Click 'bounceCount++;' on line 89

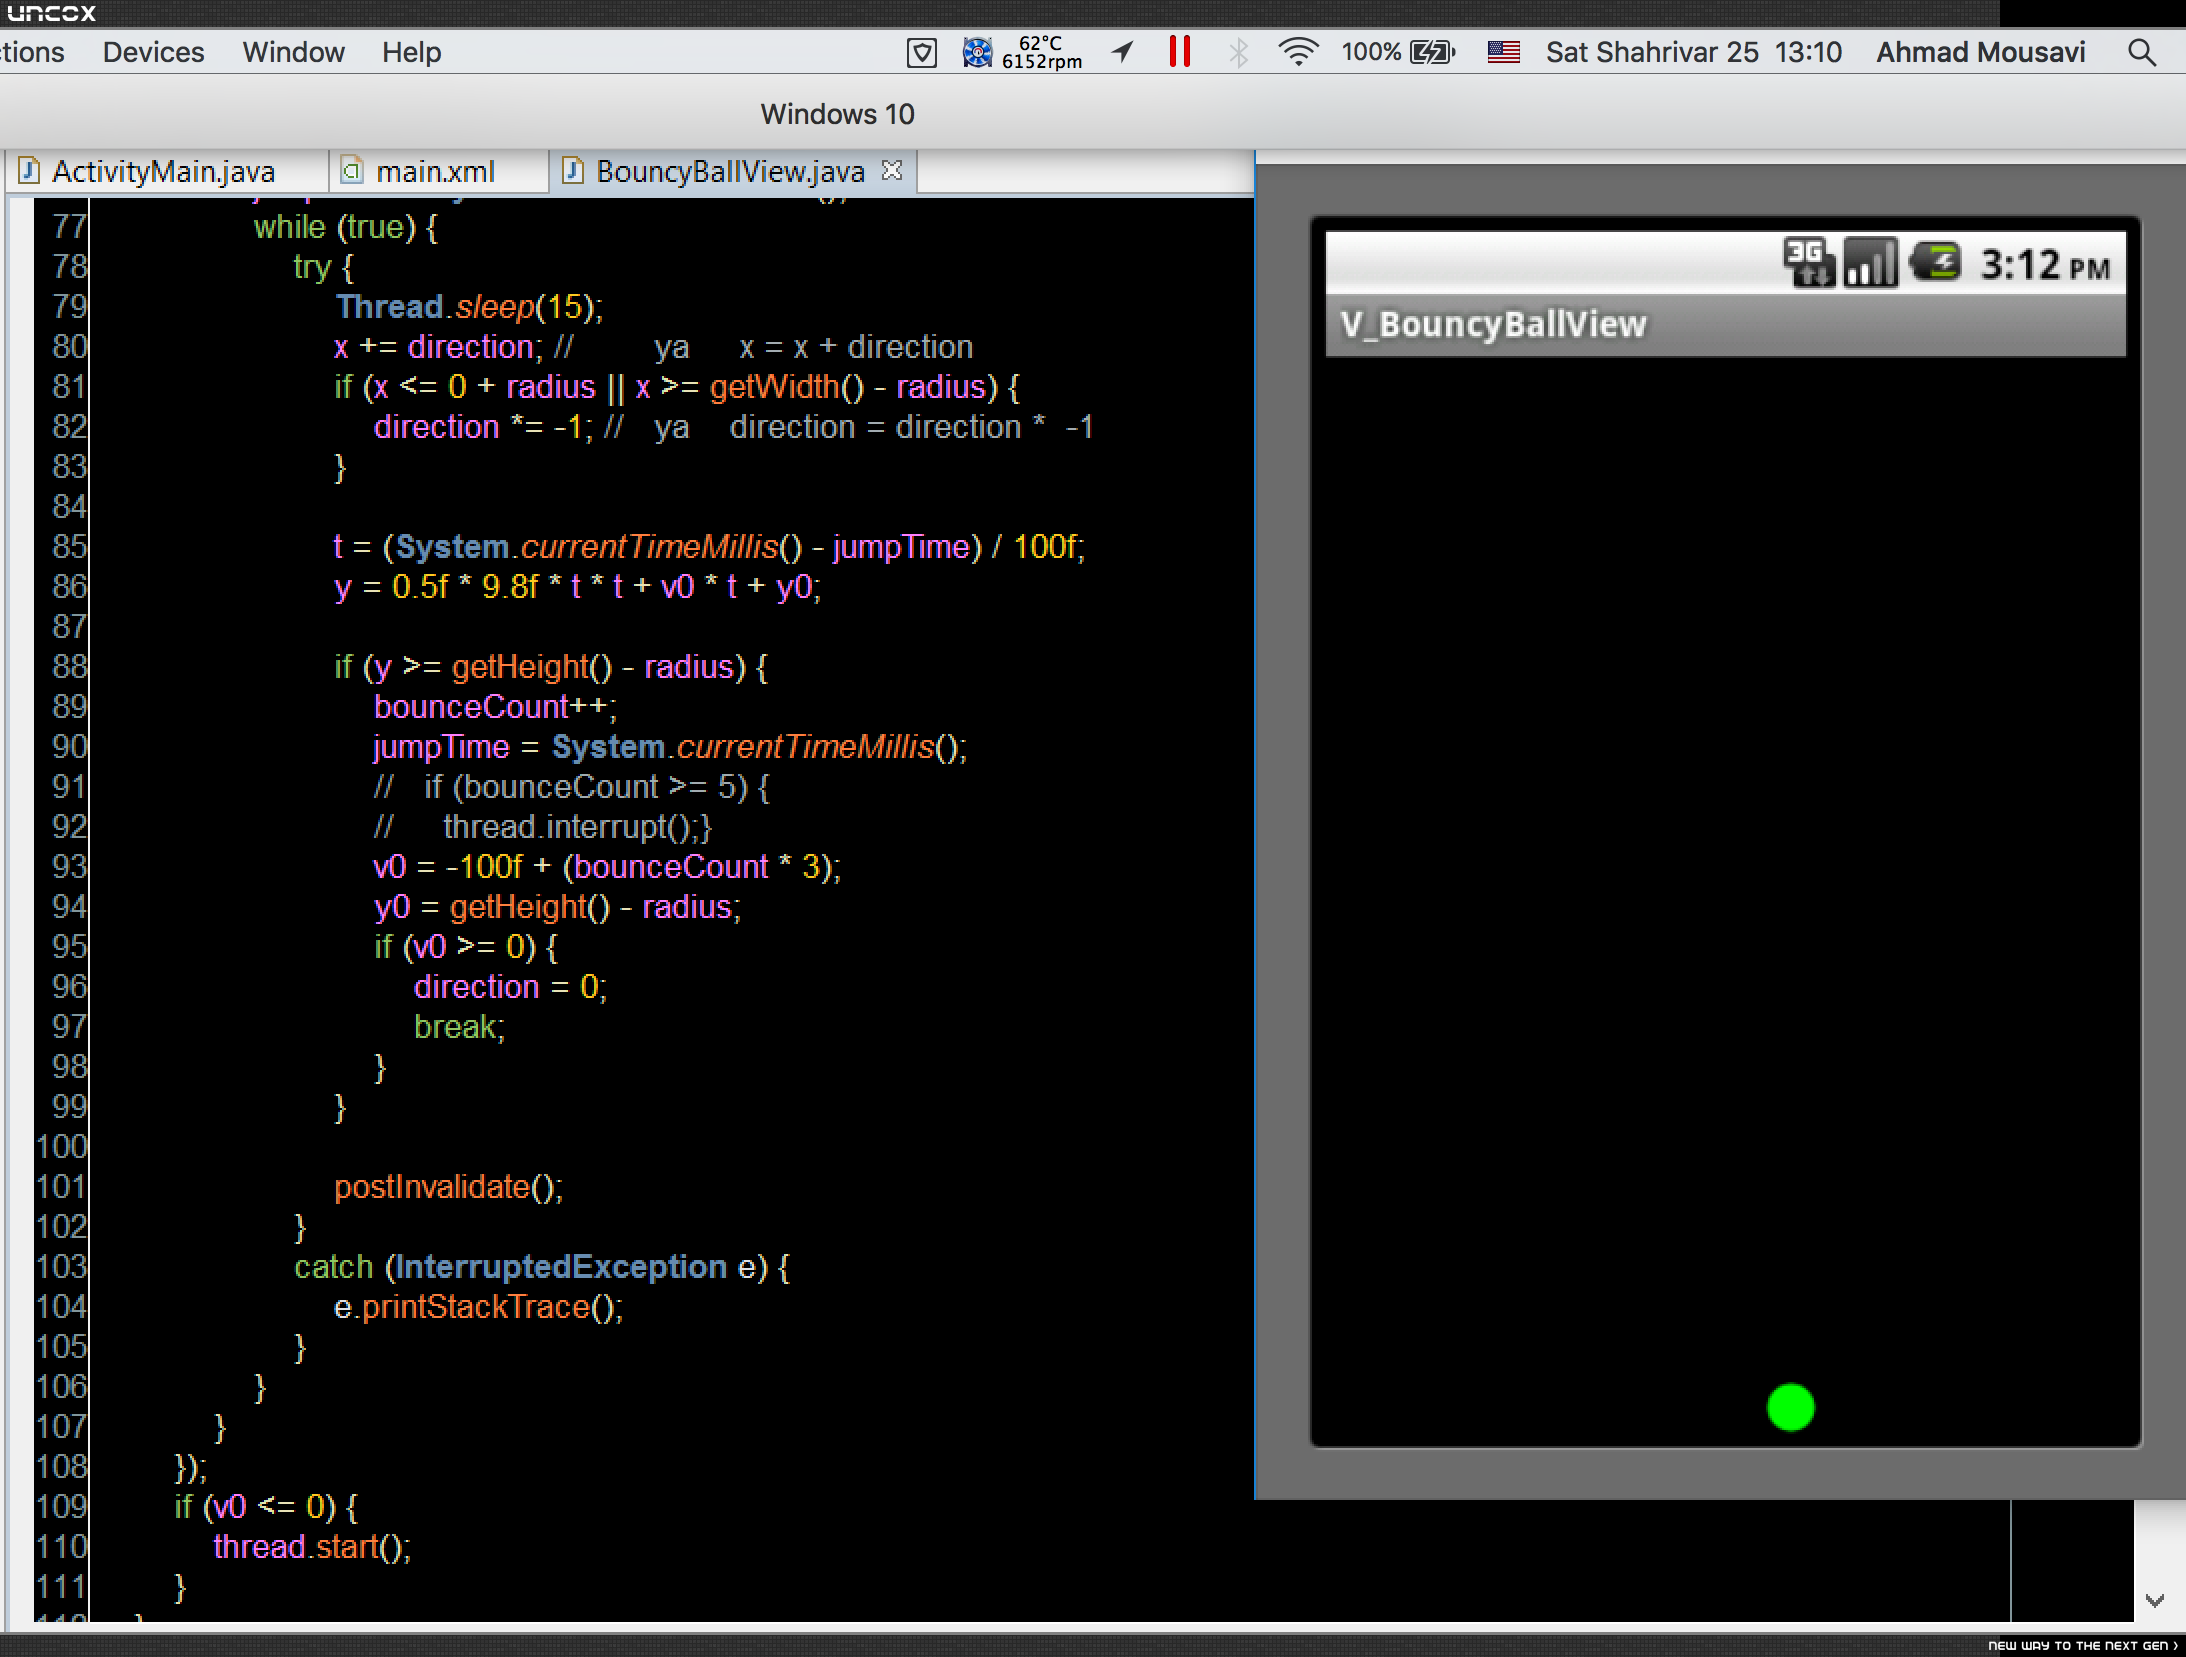pos(495,707)
